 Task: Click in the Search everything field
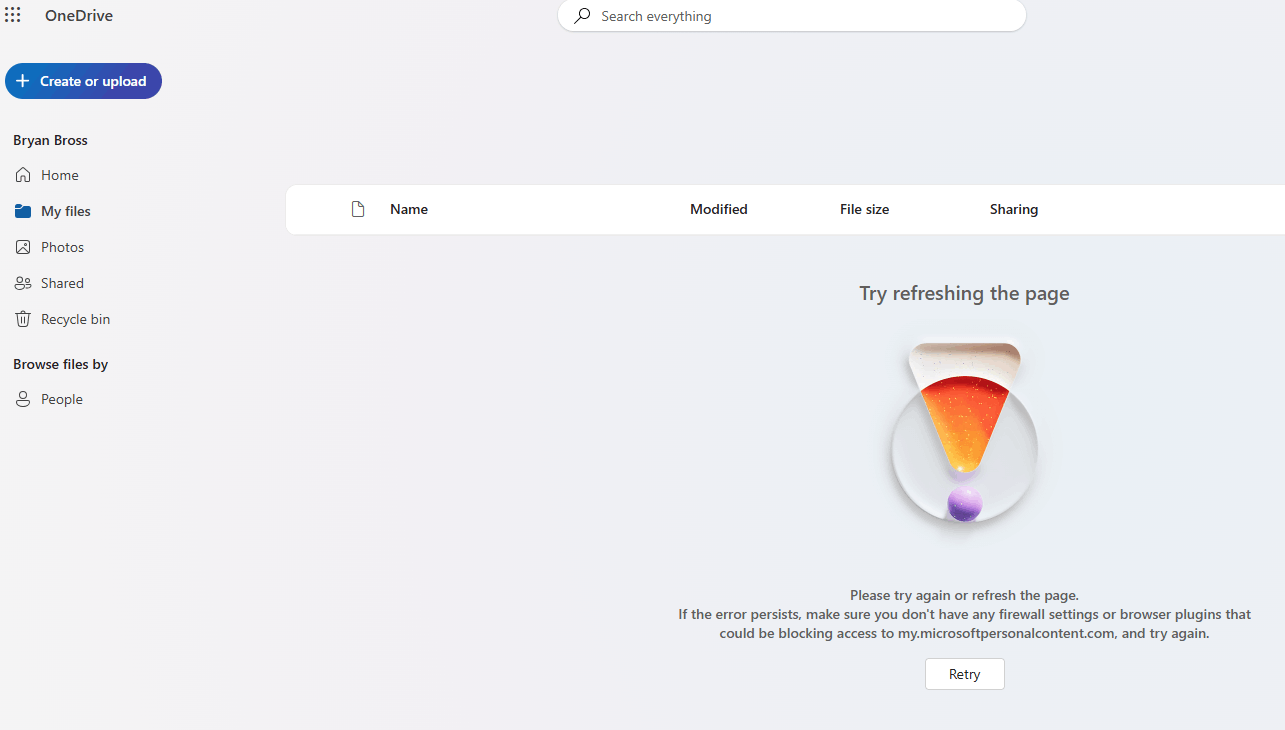792,16
